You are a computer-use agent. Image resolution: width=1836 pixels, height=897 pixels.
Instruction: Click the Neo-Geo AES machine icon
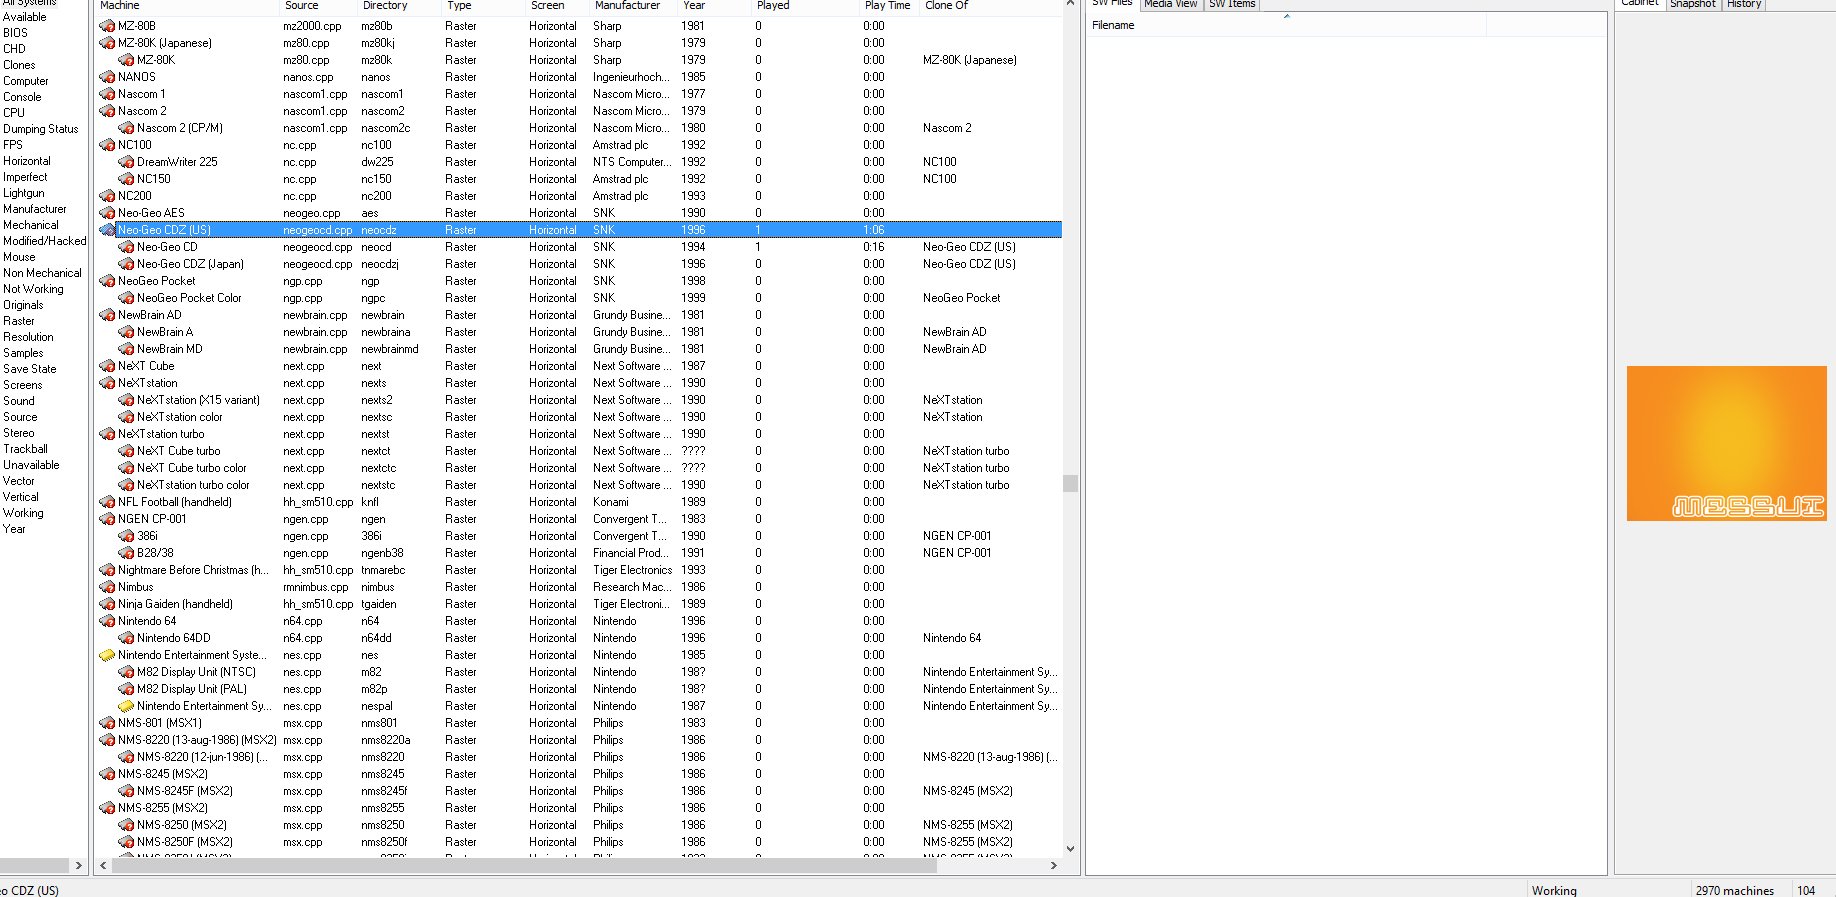point(107,213)
